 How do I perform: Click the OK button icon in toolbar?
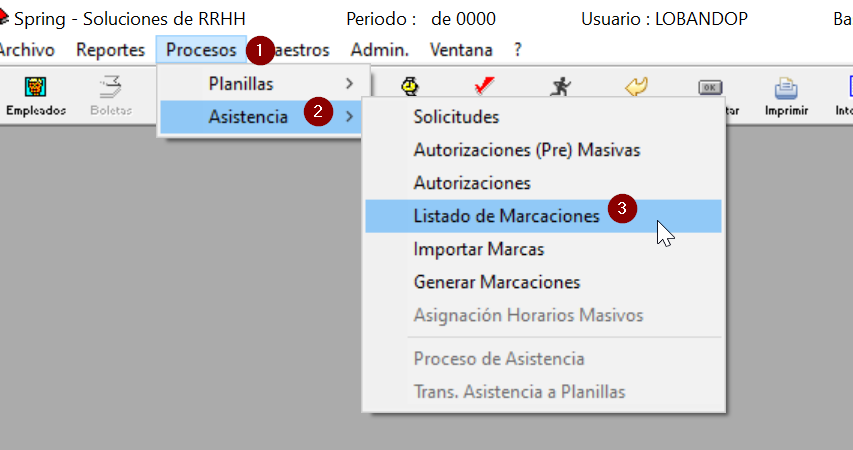point(710,87)
